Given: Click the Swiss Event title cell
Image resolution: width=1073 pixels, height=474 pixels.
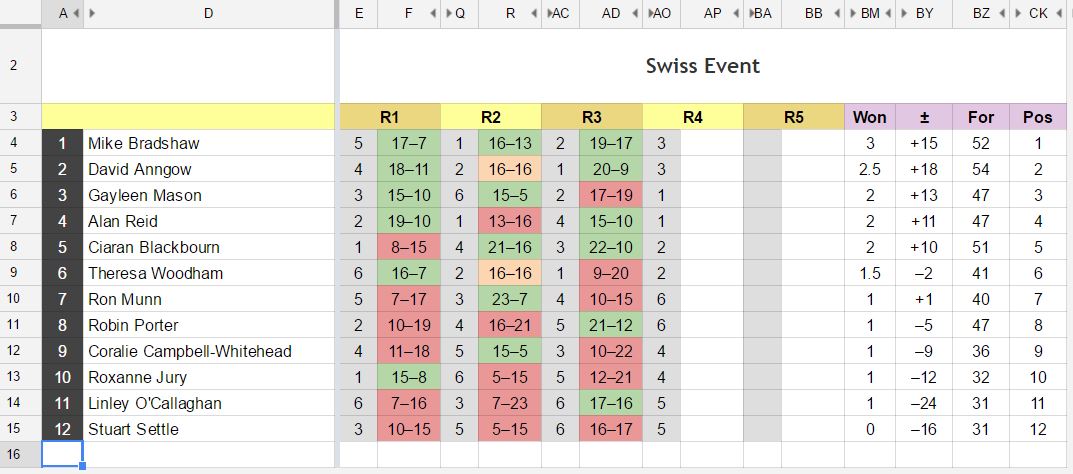Looking at the screenshot, I should [702, 66].
